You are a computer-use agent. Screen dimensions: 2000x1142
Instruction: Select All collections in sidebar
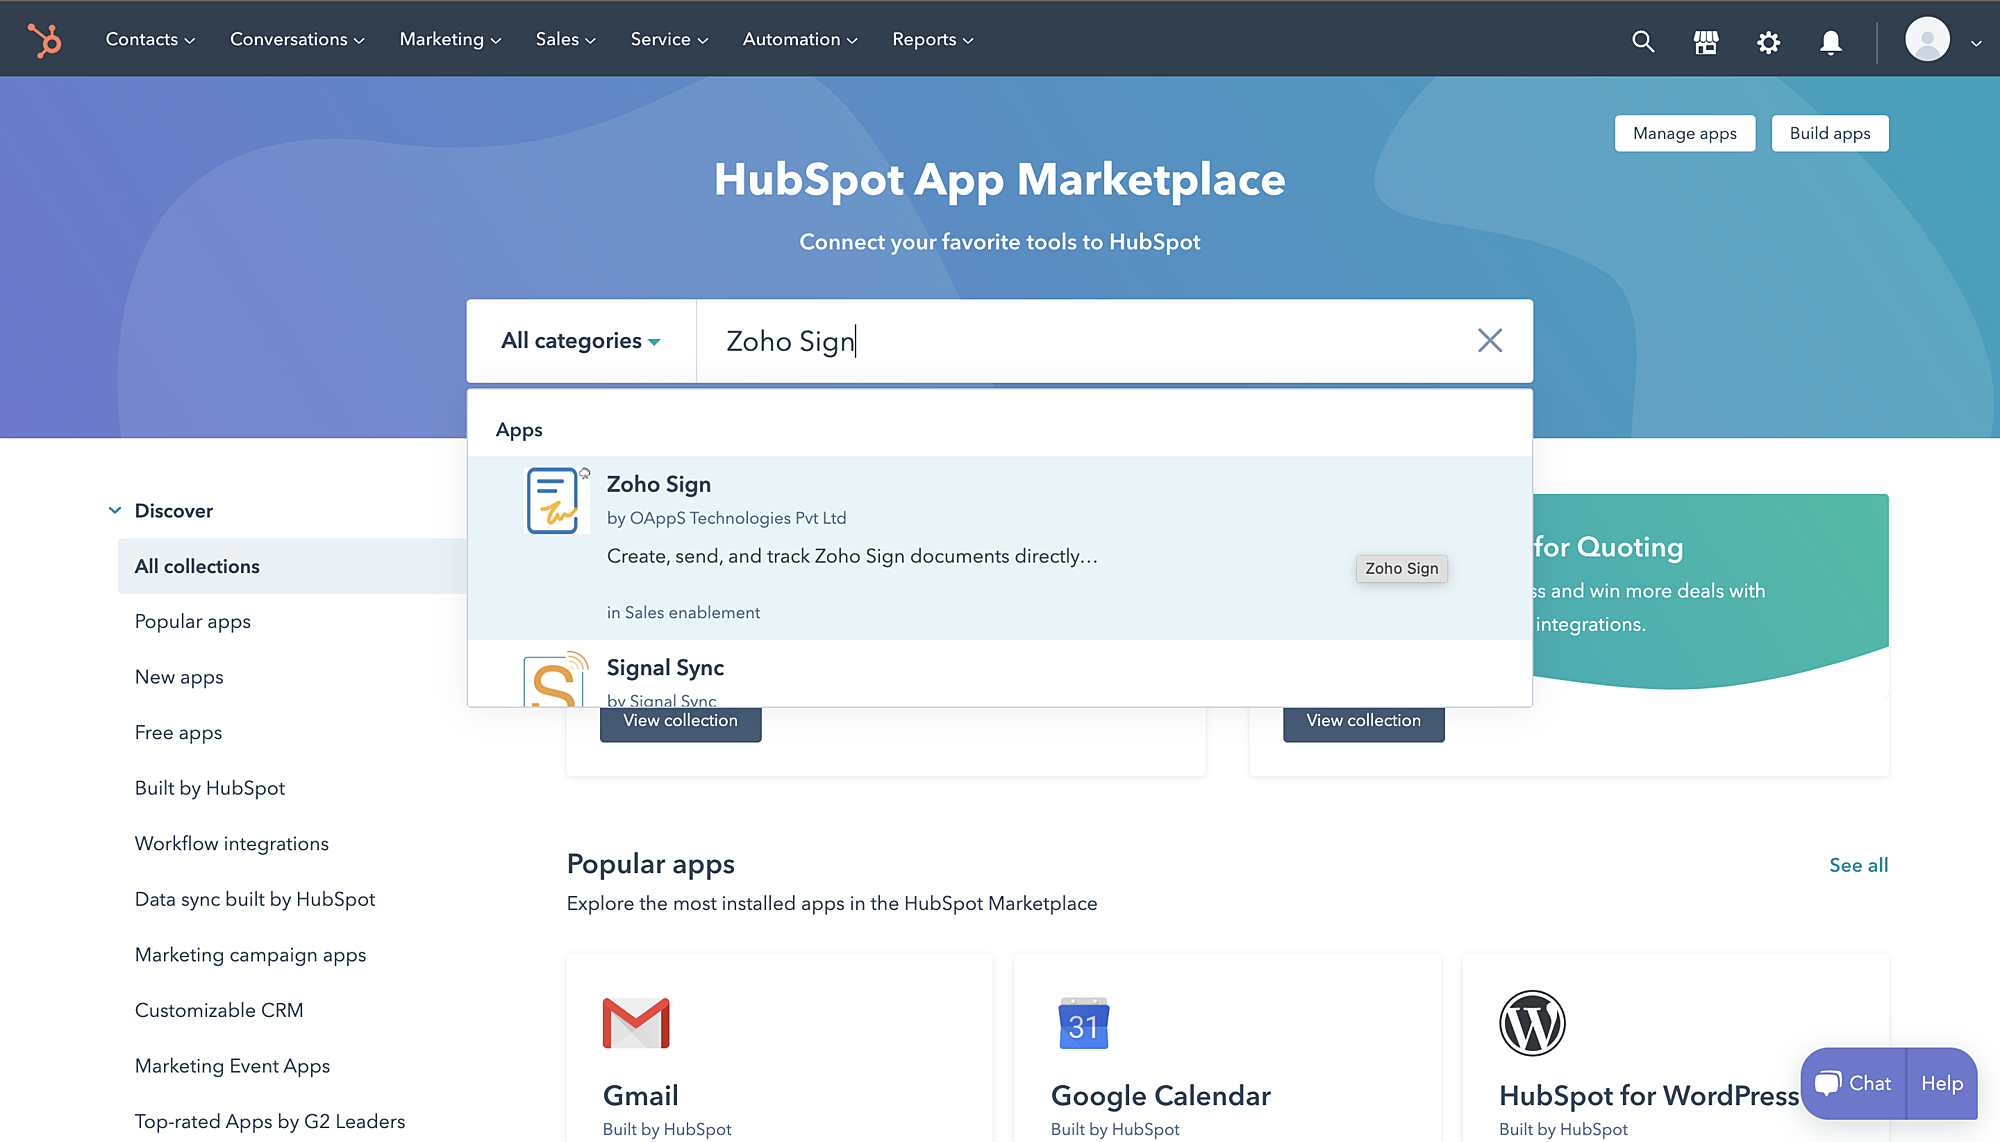point(293,566)
